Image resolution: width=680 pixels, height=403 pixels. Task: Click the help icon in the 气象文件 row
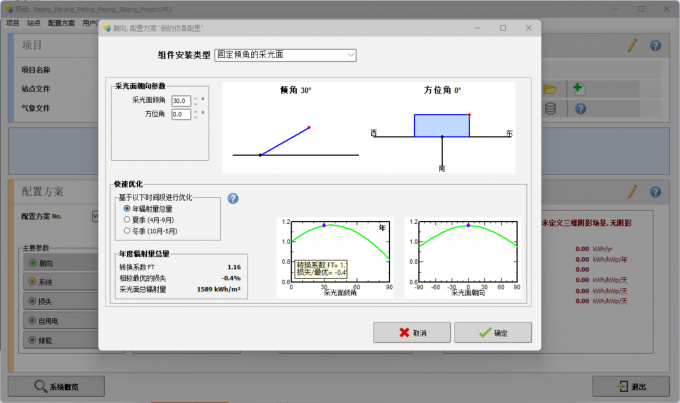pos(581,108)
